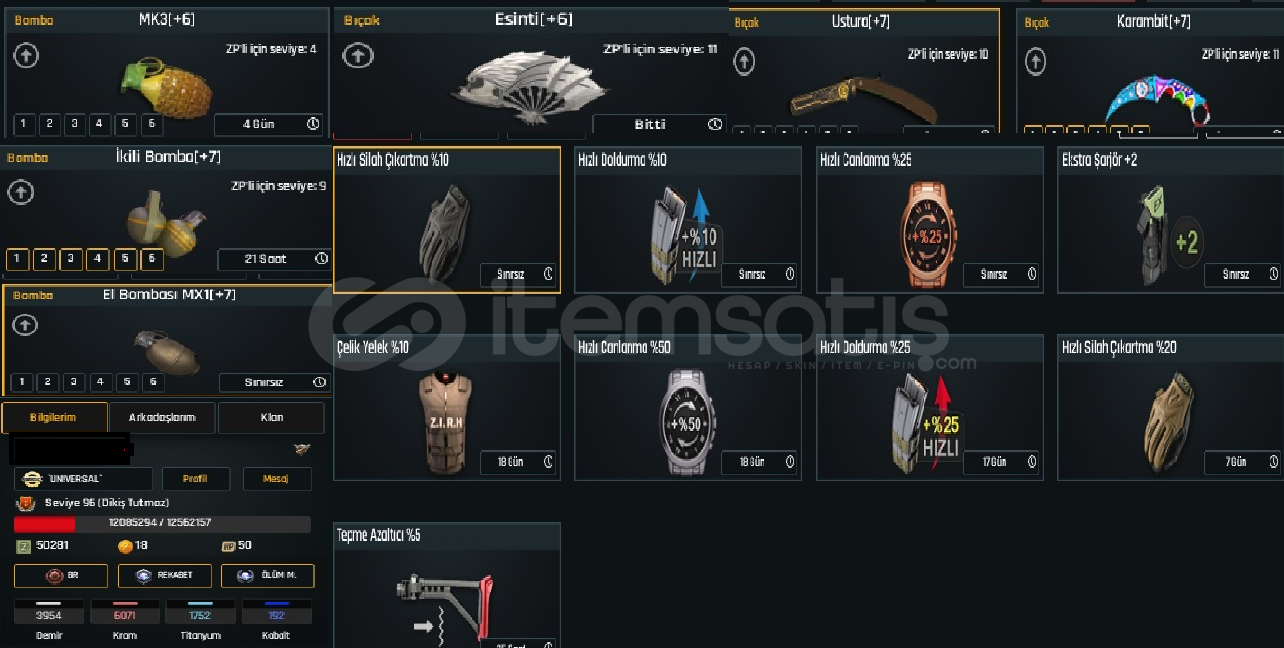The image size is (1284, 648).
Task: Switch to the Klan tab
Action: [271, 417]
